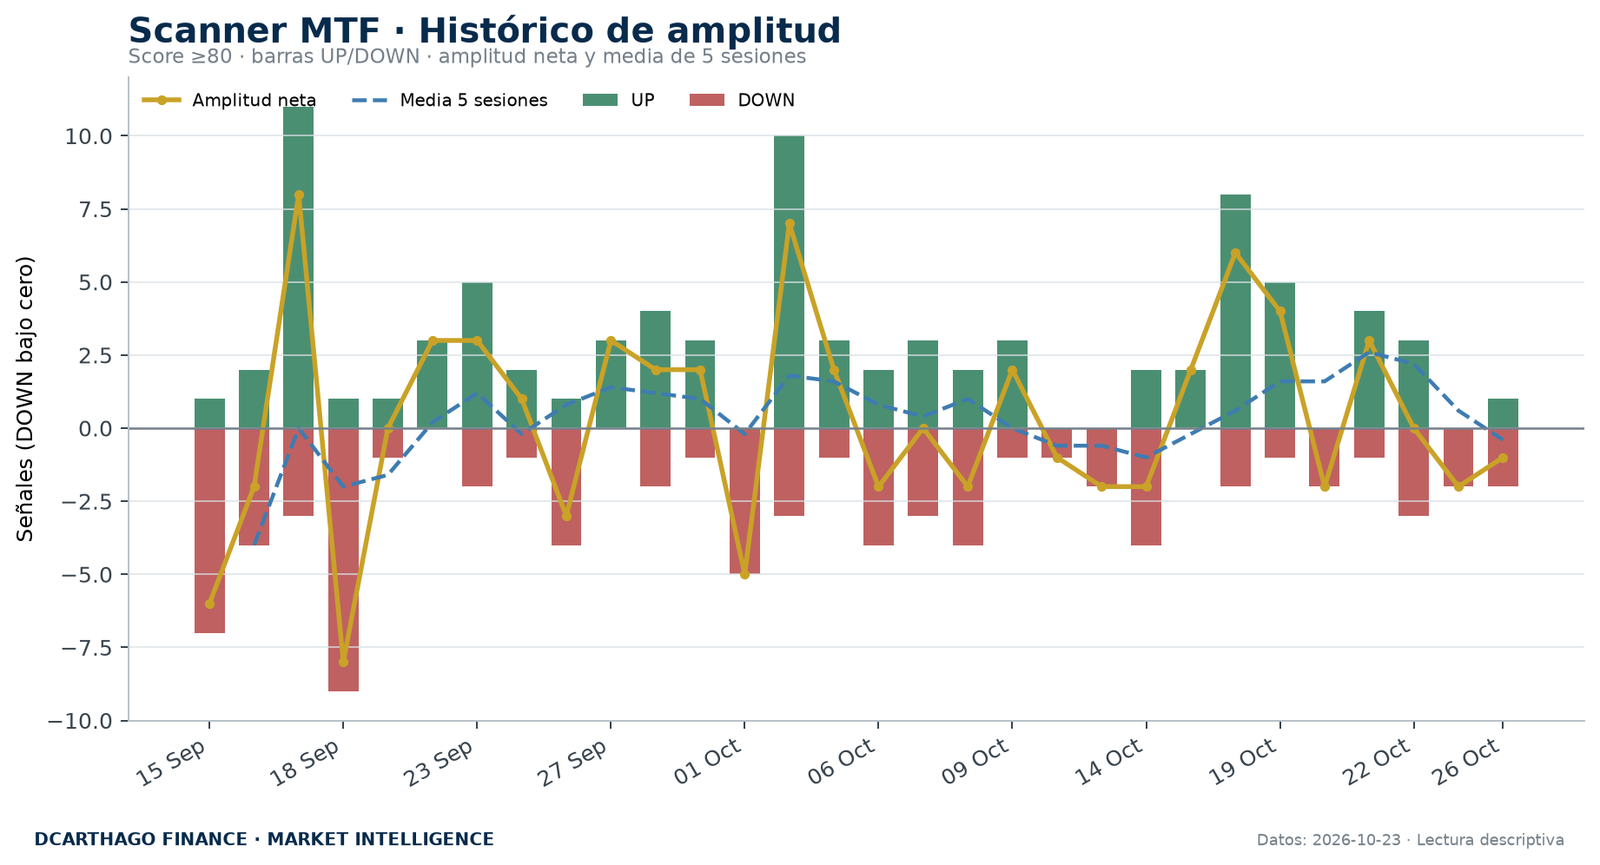The width and height of the screenshot is (1600, 865).
Task: Click the green UP bar reaching 10 after 01 Oct
Action: (789, 282)
